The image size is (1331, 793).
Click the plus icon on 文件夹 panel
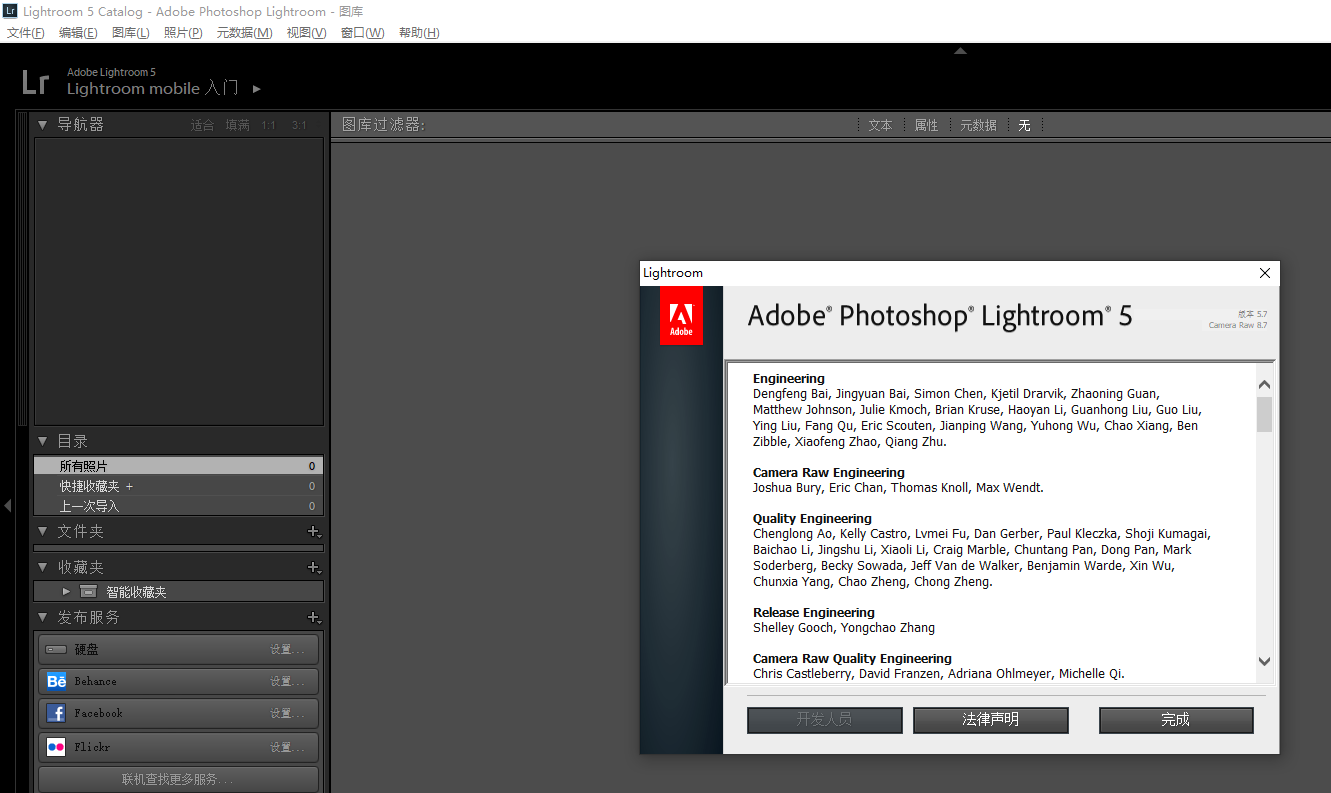coord(313,532)
